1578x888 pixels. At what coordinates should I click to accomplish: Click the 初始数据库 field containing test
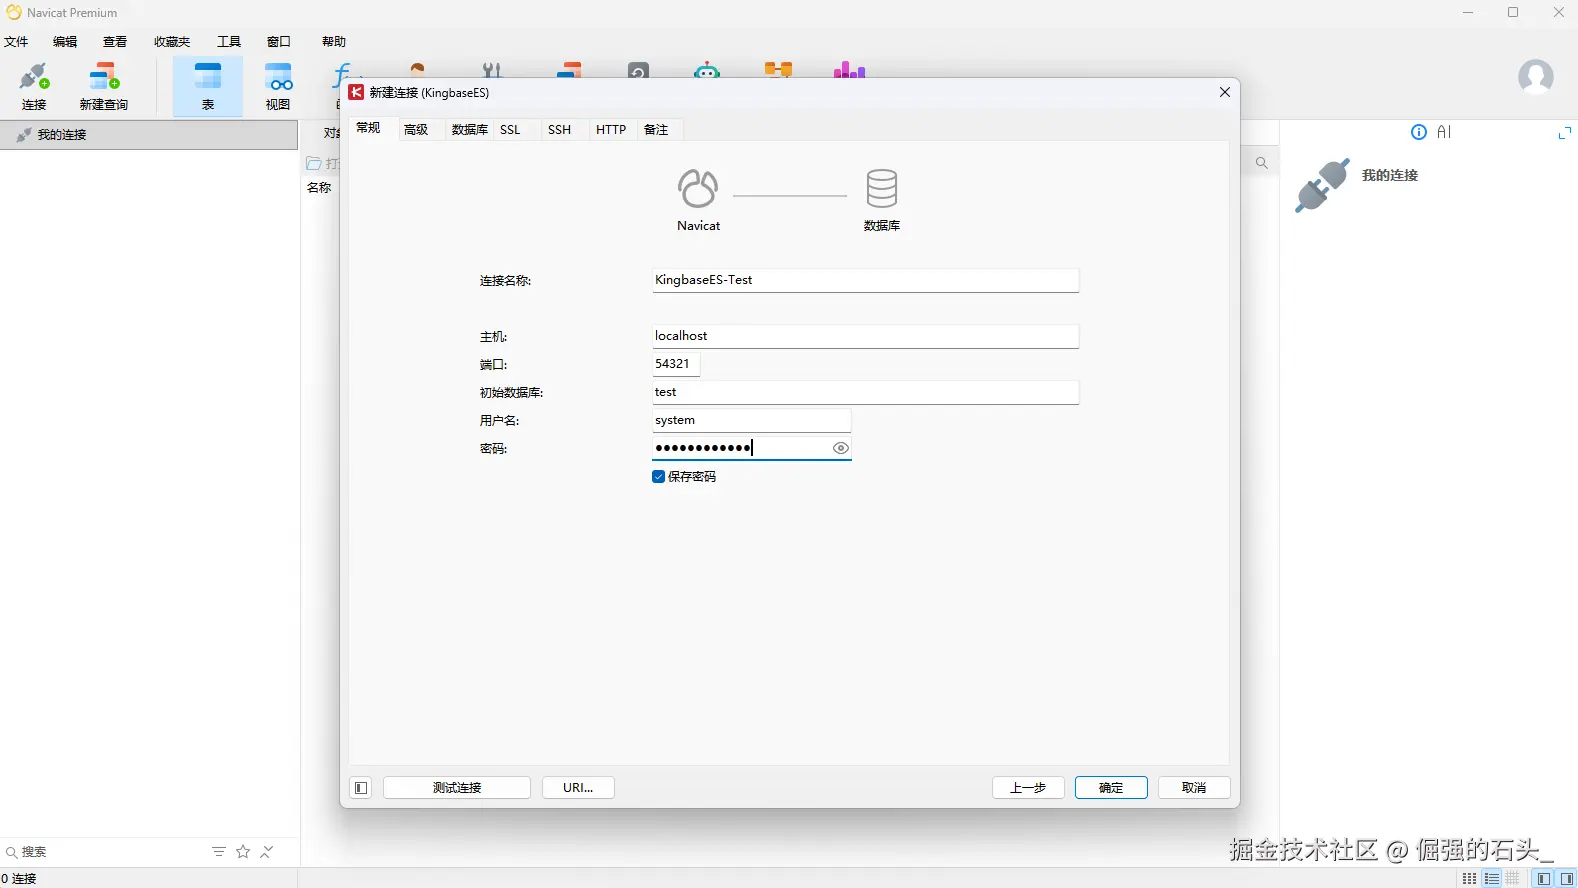click(865, 392)
